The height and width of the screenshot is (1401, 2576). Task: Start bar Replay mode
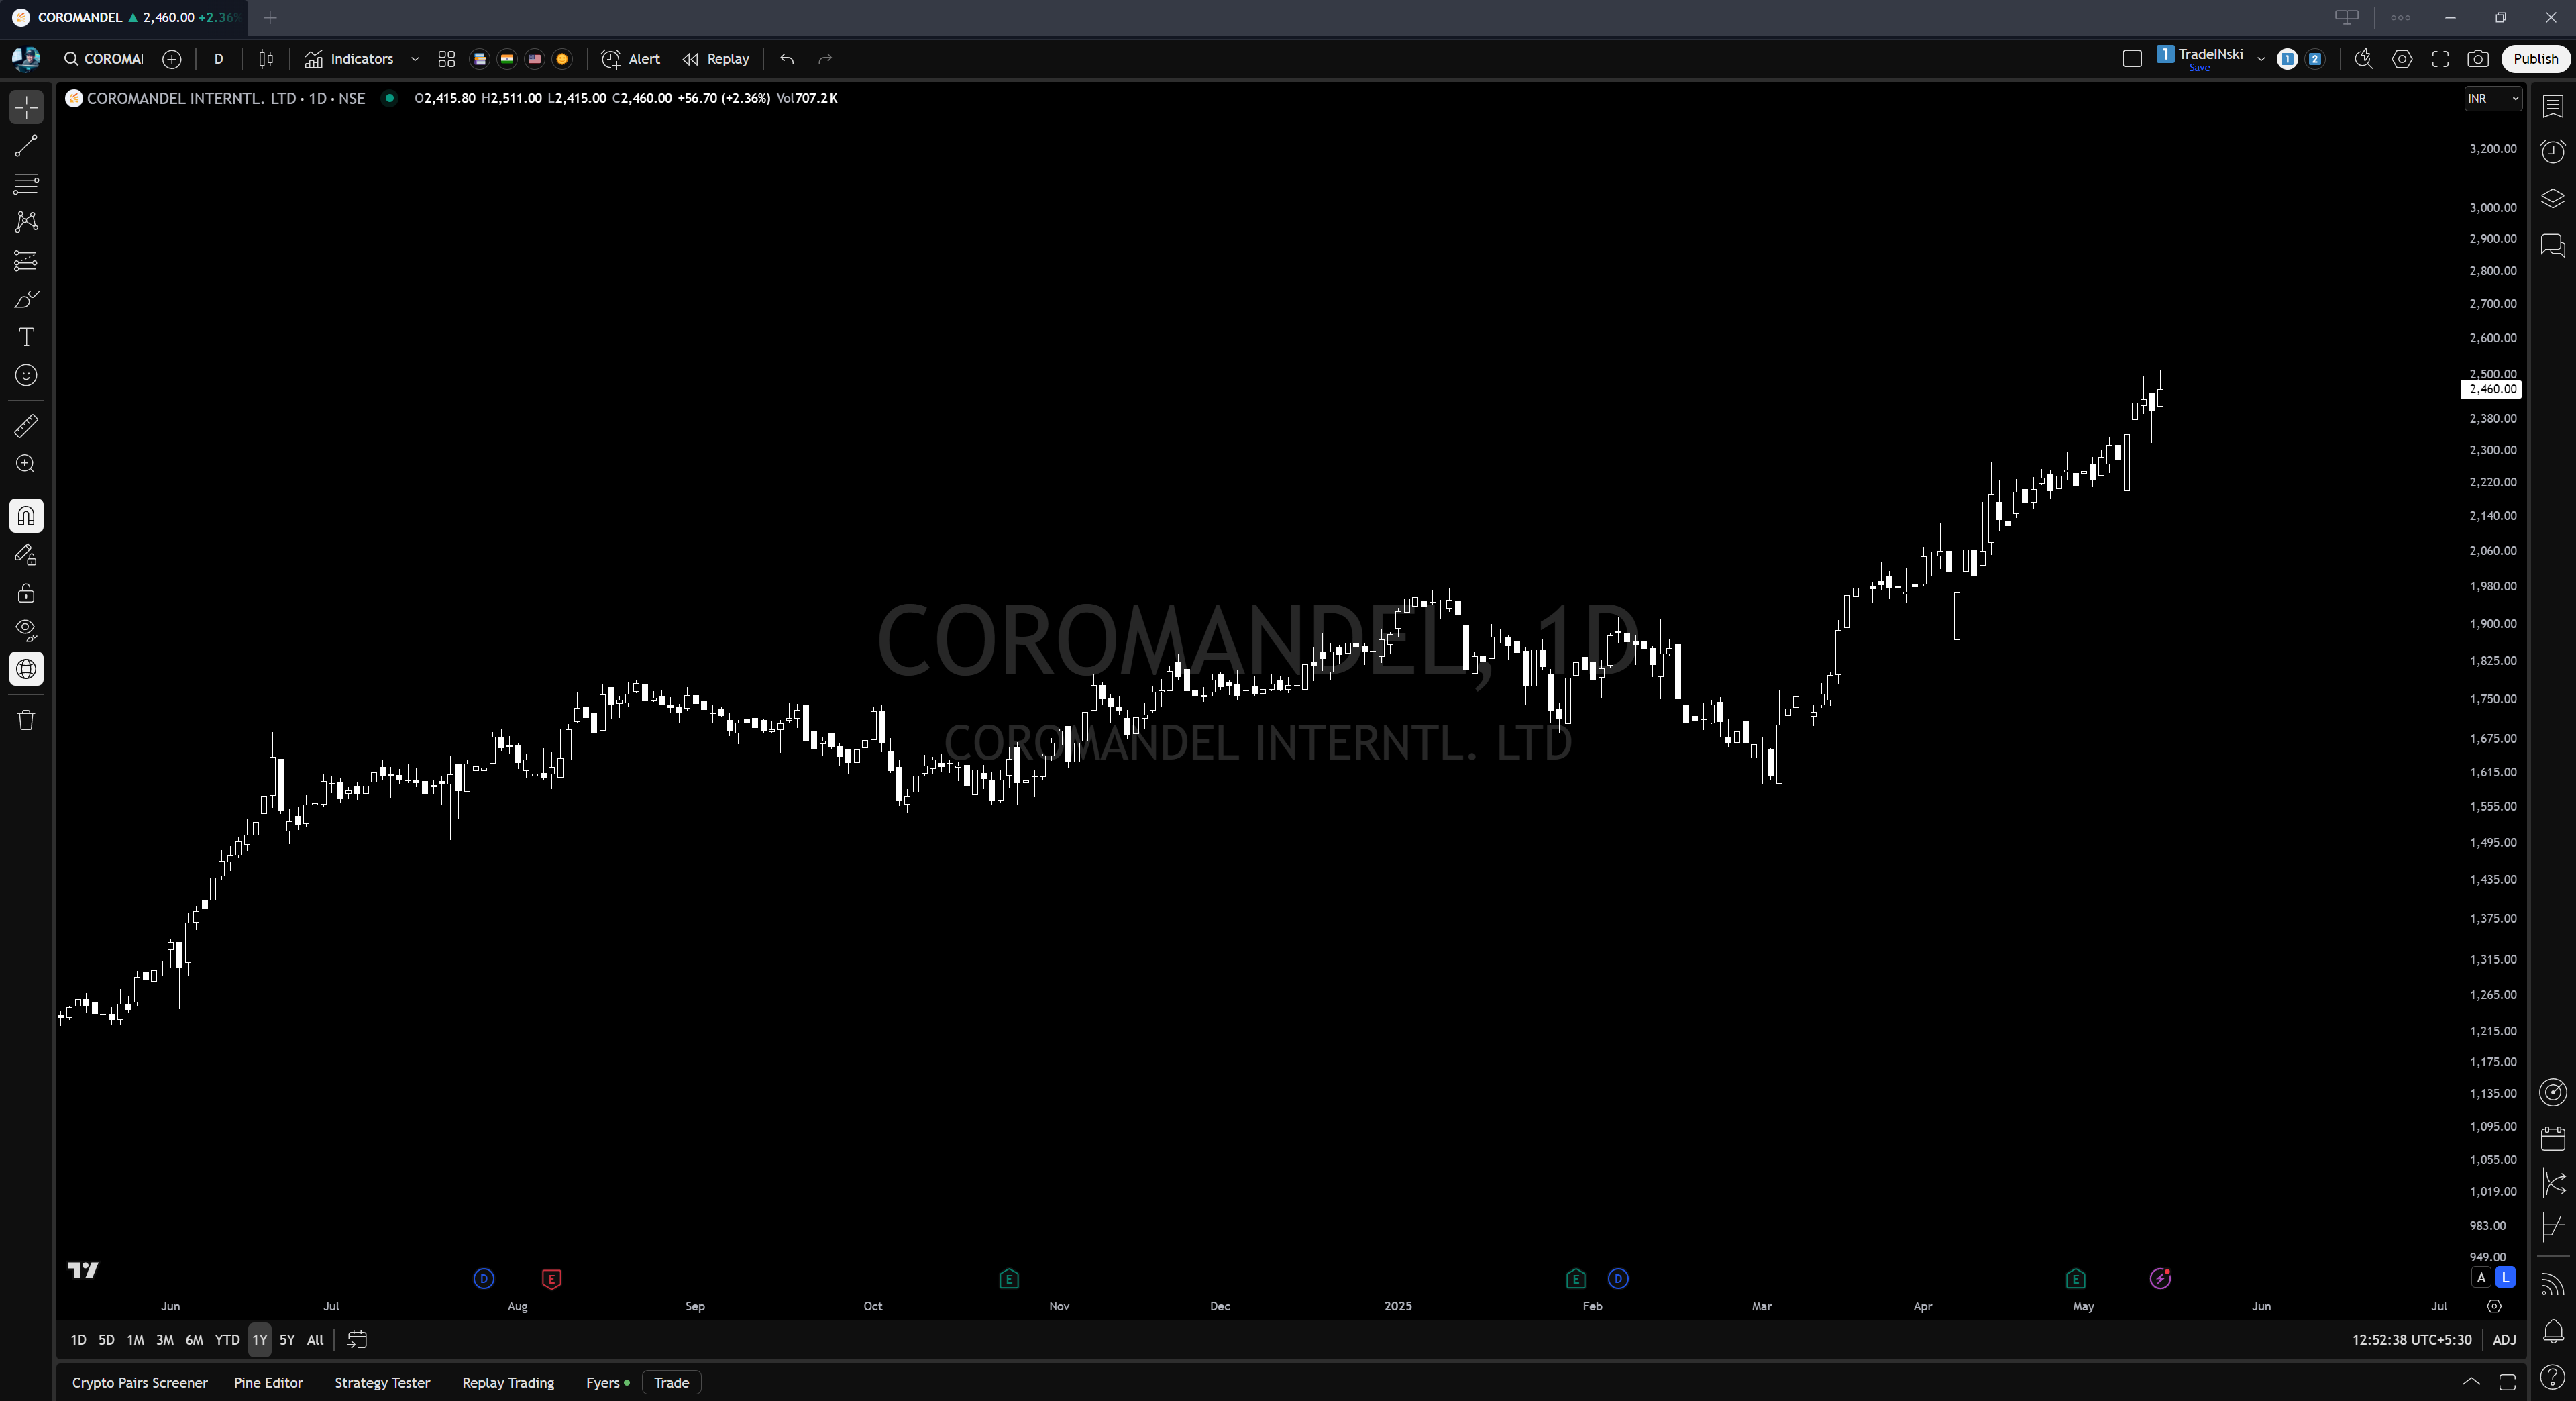[716, 59]
